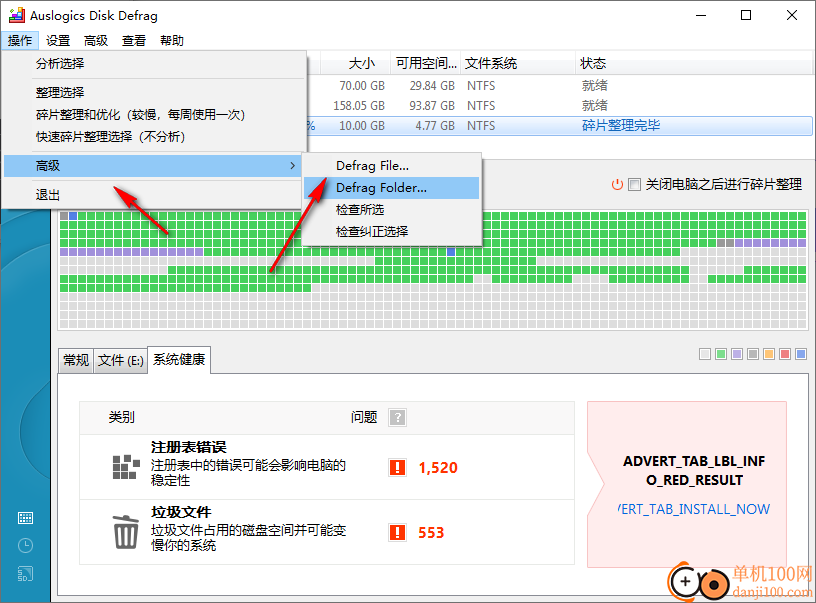The width and height of the screenshot is (816, 603).
Task: Click the SSD icon in the left sidebar
Action: [25, 573]
